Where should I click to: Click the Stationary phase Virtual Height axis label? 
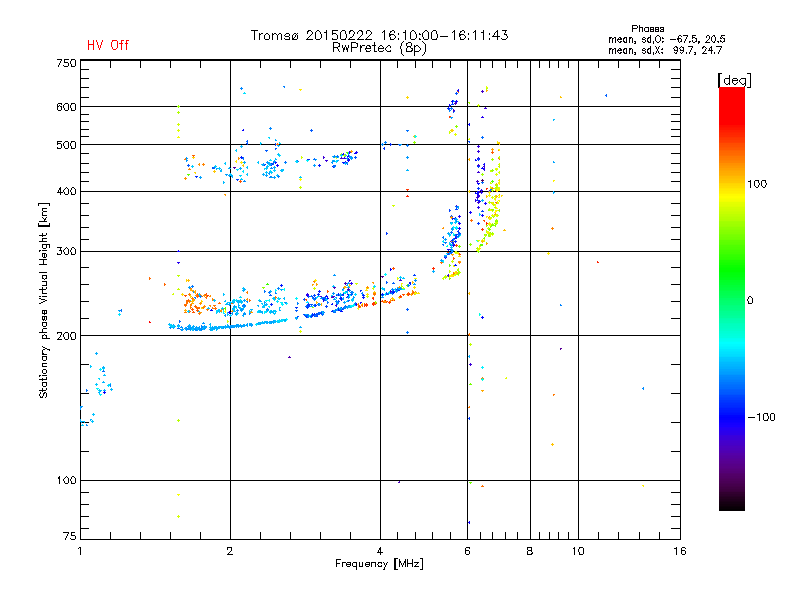click(x=43, y=300)
